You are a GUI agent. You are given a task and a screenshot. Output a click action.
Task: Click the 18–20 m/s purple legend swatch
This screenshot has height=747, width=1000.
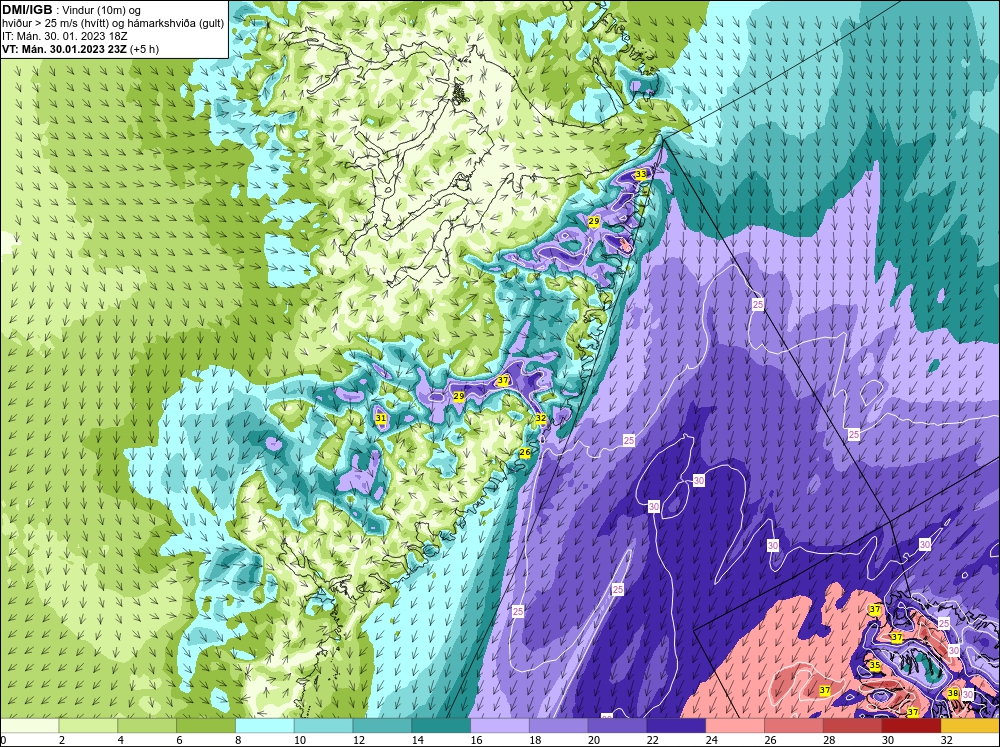559,726
